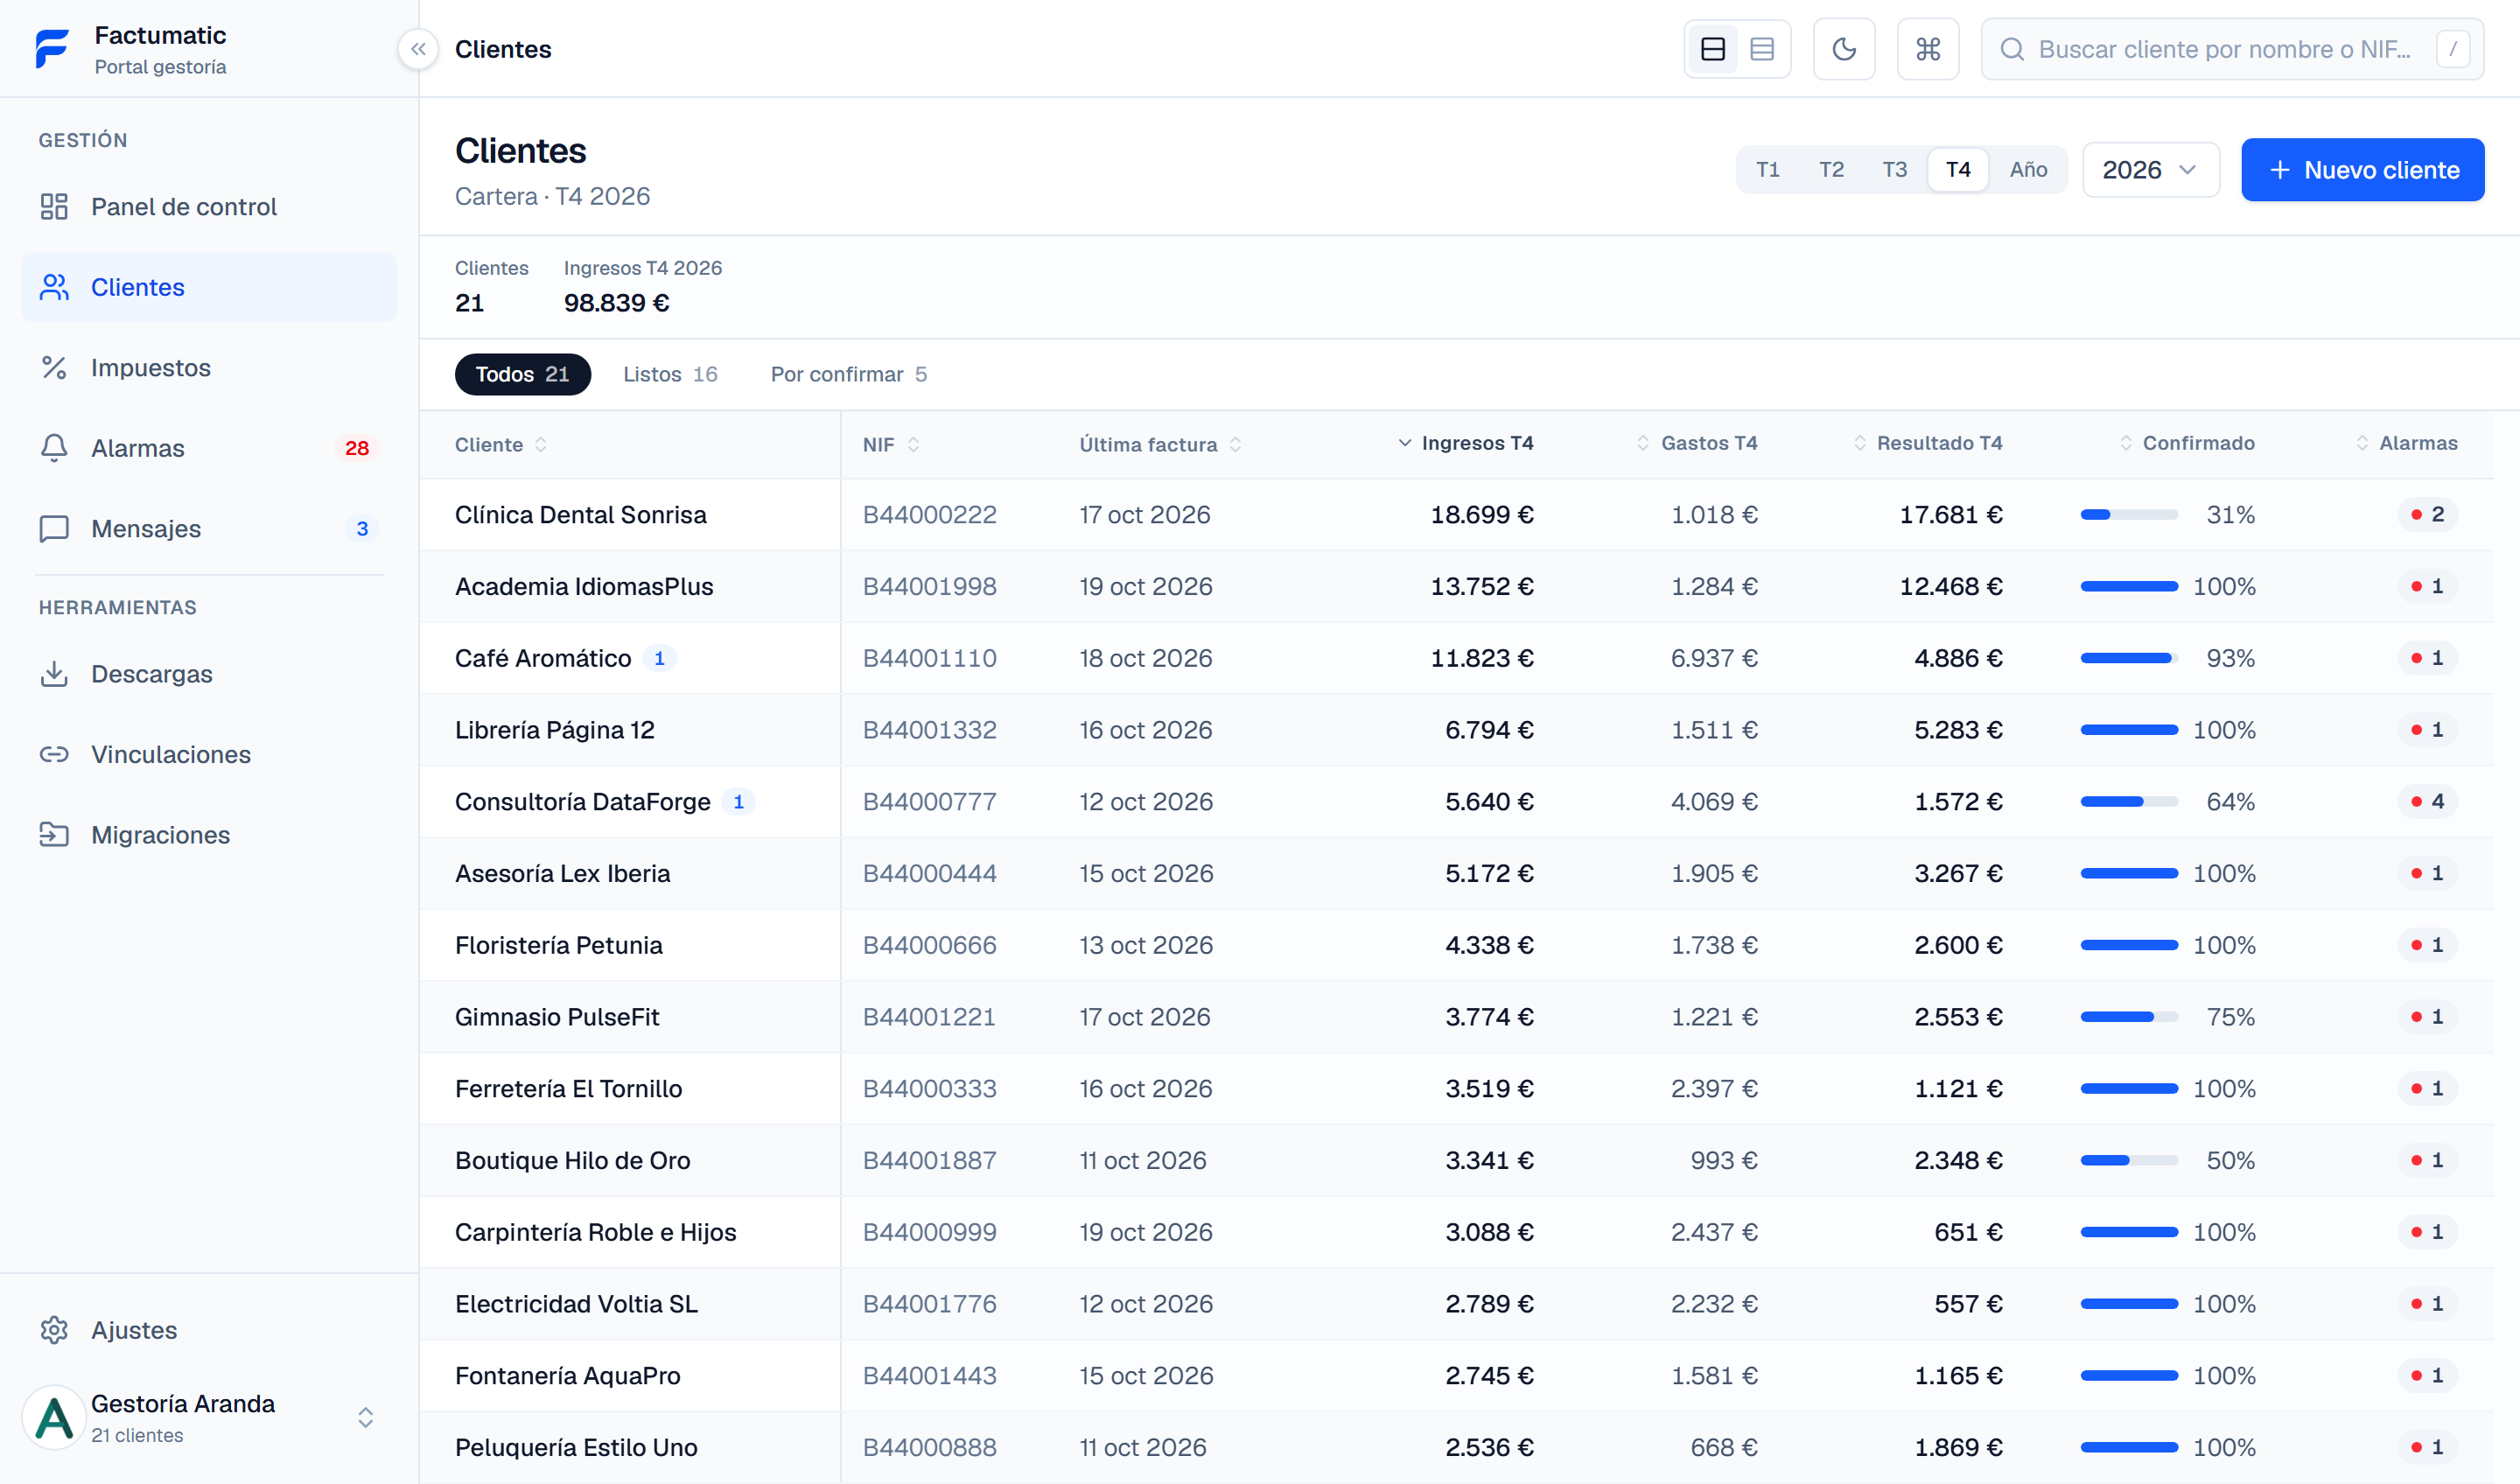This screenshot has width=2520, height=1484.
Task: Open Alarmas bell icon
Action: pyautogui.click(x=54, y=448)
